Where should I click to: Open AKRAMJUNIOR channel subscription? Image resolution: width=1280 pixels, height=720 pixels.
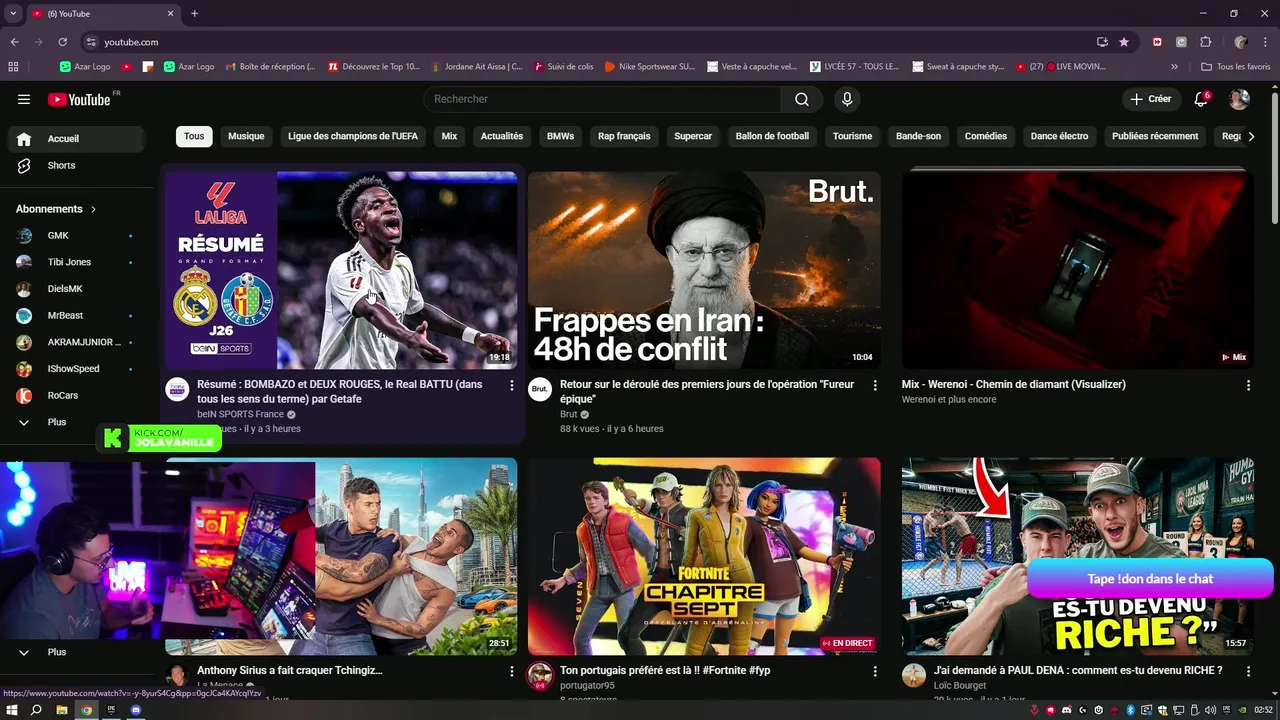[76, 342]
